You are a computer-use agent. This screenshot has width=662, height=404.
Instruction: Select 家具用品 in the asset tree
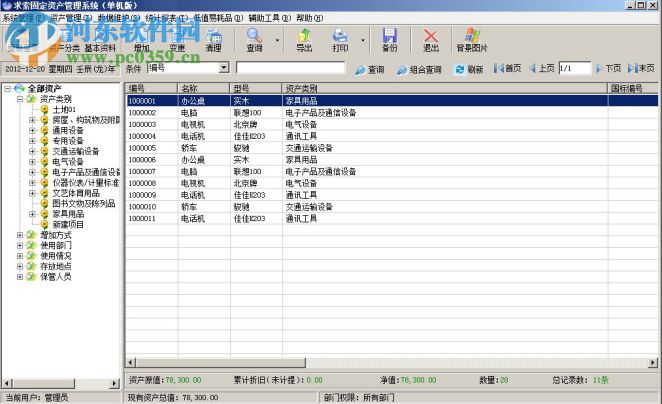68,214
